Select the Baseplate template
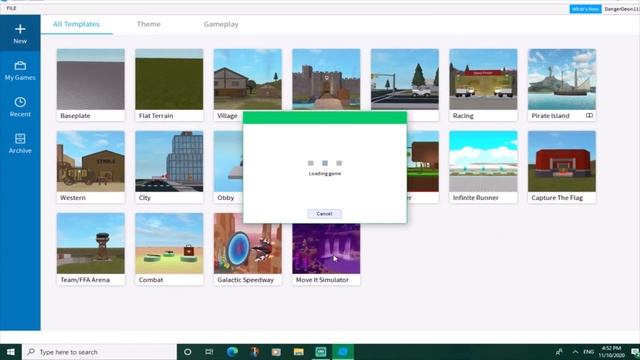 [91, 85]
